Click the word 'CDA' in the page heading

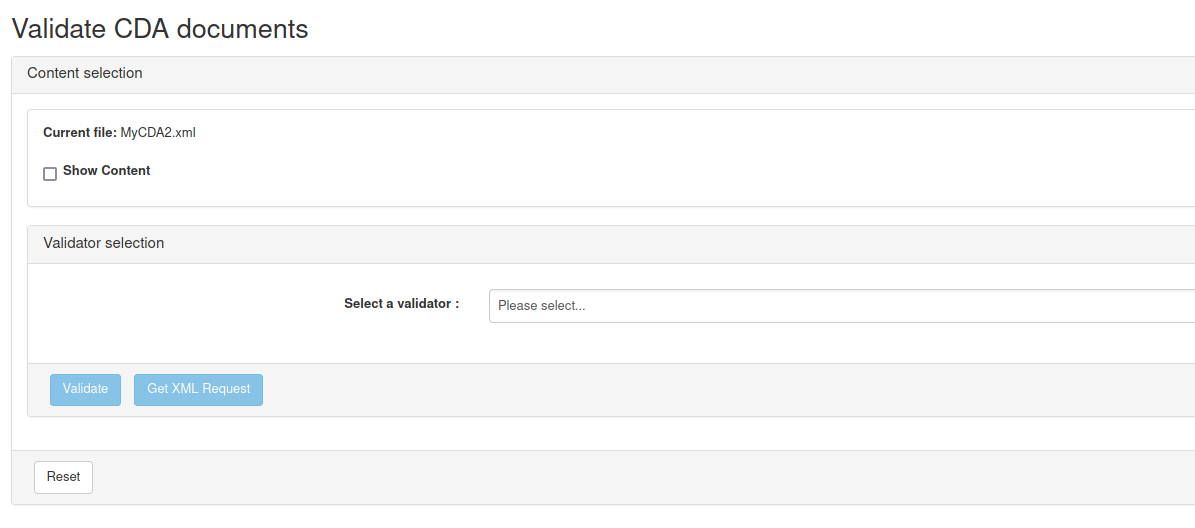tap(139, 29)
